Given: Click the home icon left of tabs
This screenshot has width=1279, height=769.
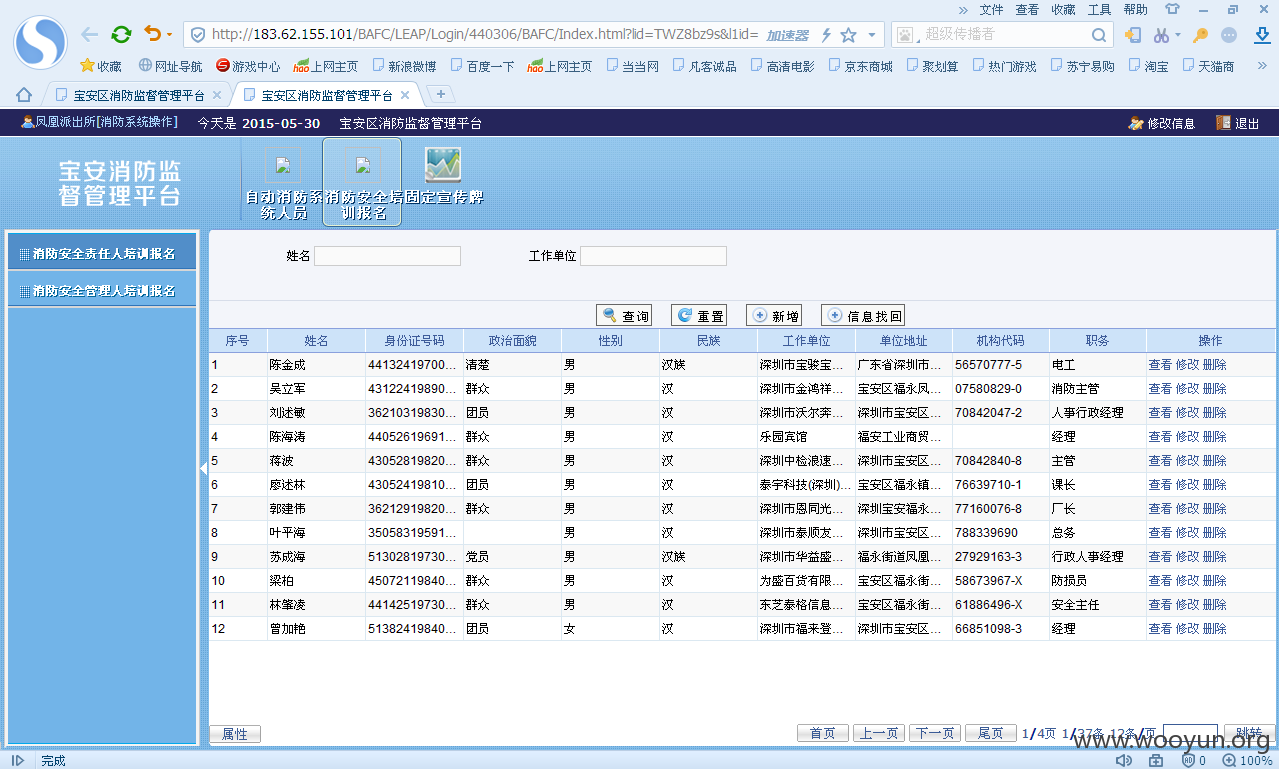Looking at the screenshot, I should 24,95.
